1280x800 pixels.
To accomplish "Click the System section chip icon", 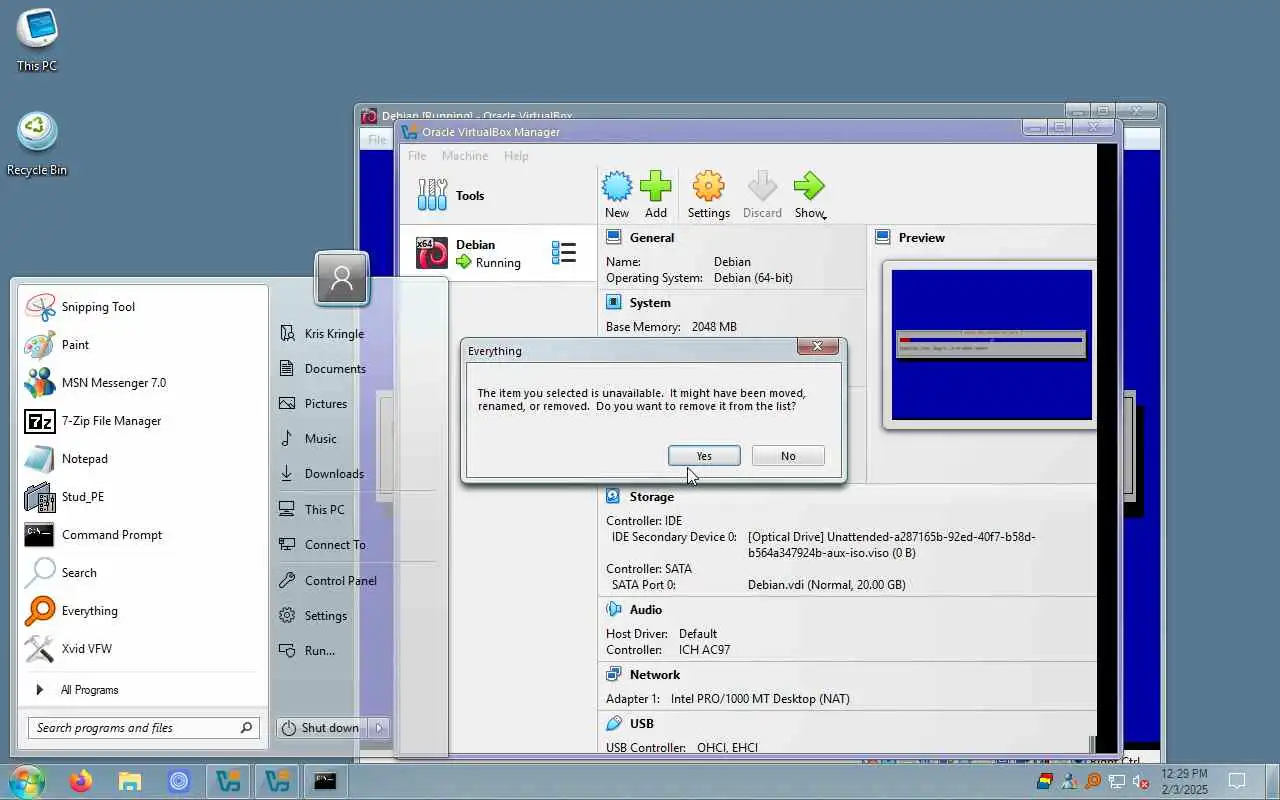I will (x=614, y=302).
